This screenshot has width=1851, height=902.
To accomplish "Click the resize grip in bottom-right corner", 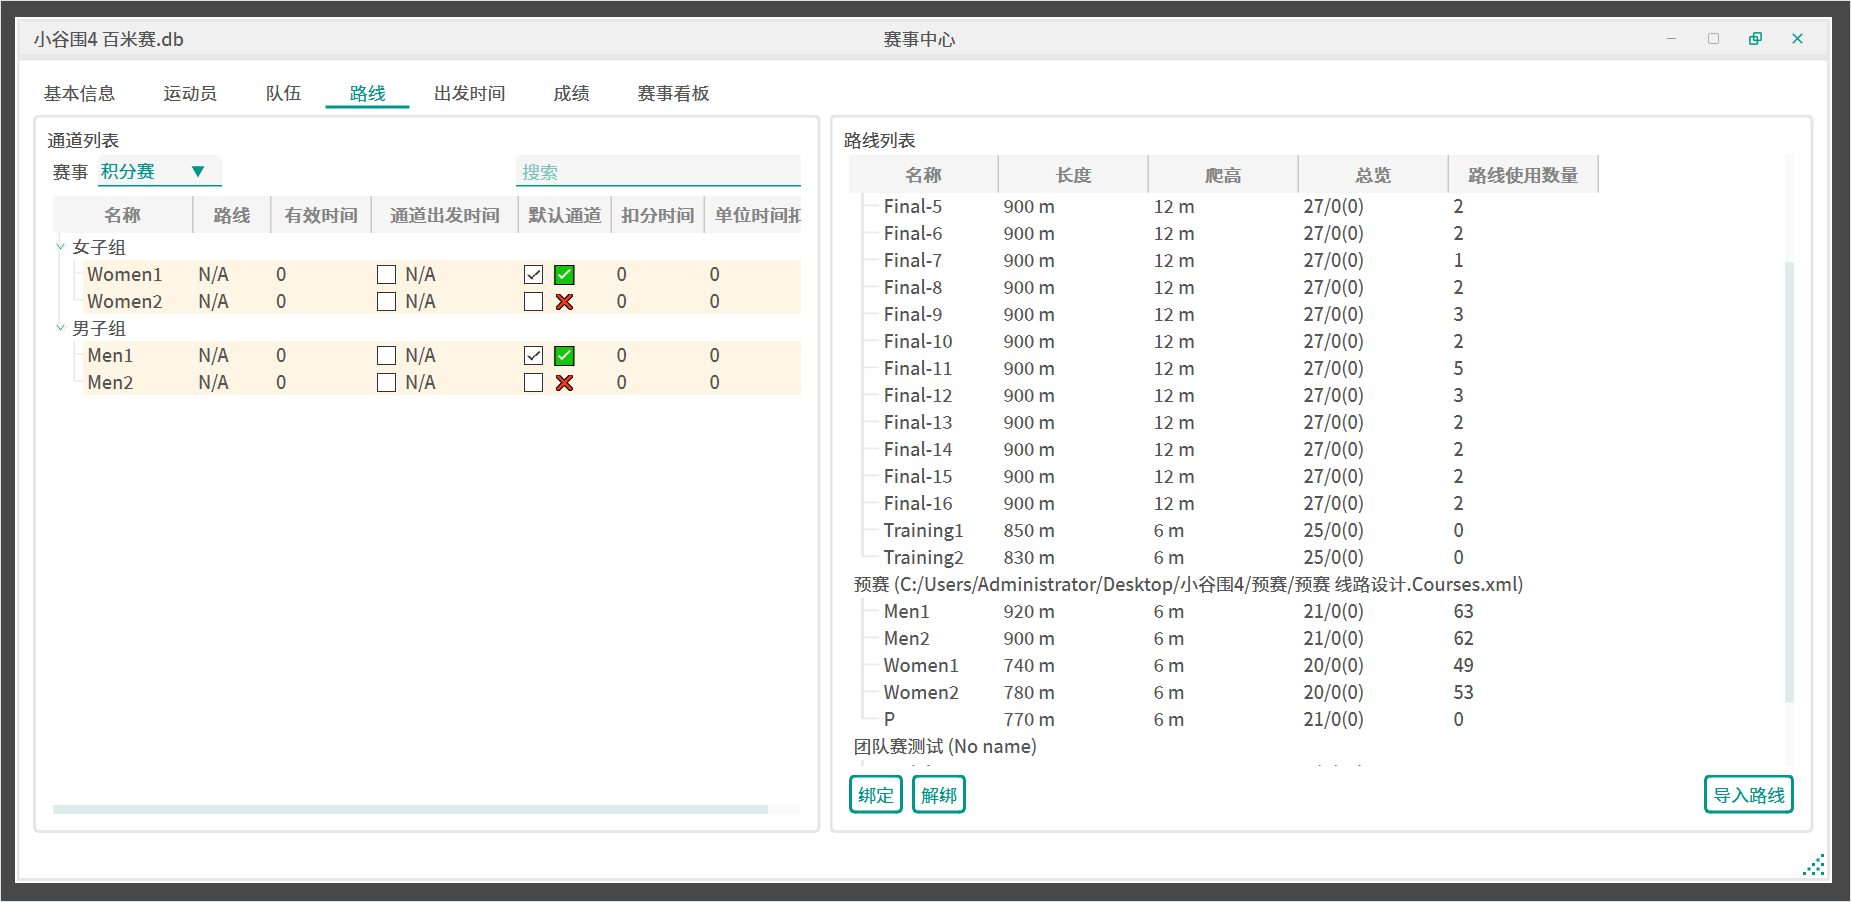I will coord(1814,865).
